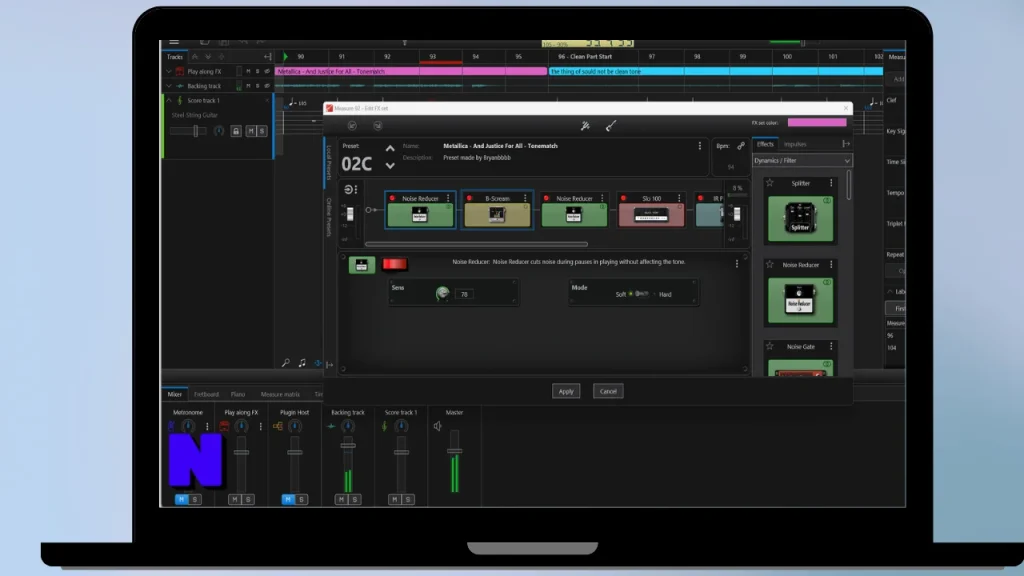Click the Master speaker icon in mixer
The image size is (1024, 576).
point(438,426)
